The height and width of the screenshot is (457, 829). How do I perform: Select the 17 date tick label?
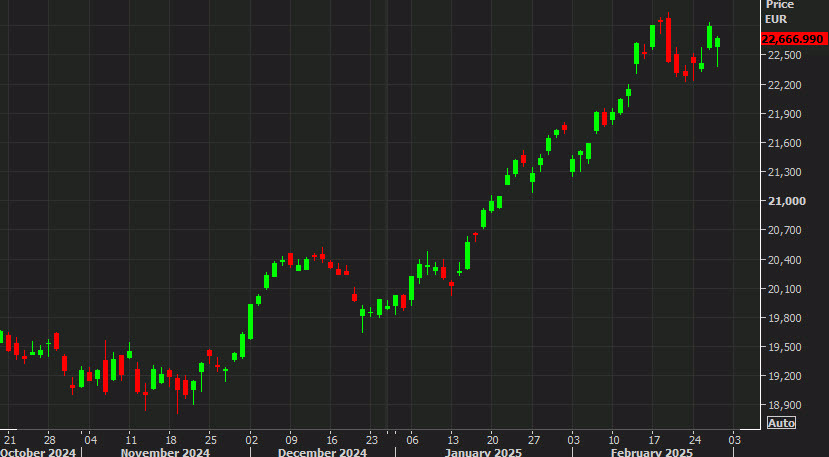pyautogui.click(x=654, y=440)
